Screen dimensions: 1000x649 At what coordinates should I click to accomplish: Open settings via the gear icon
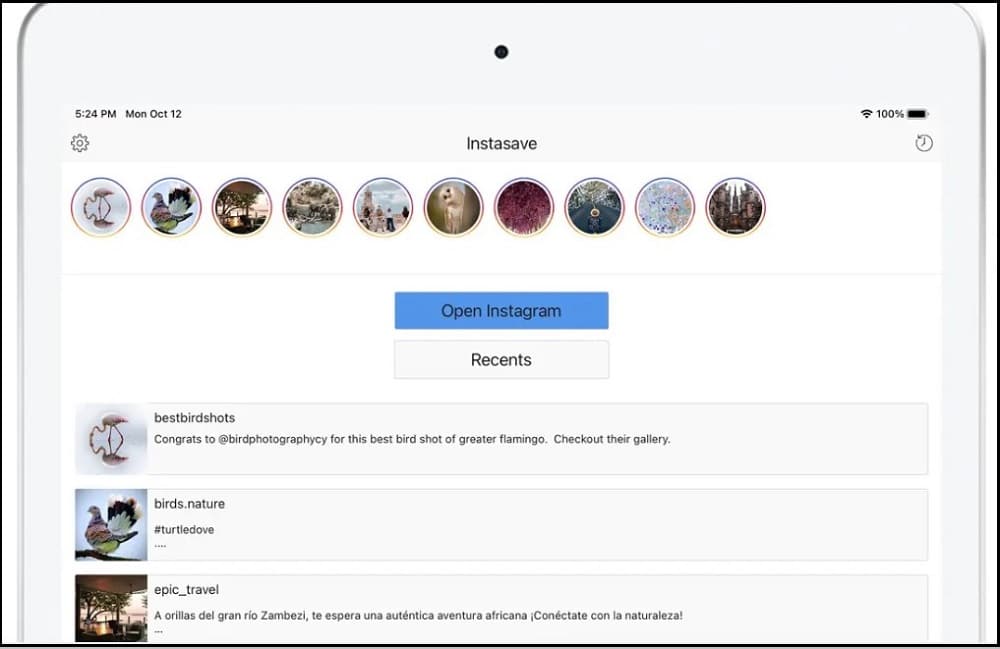tap(80, 143)
